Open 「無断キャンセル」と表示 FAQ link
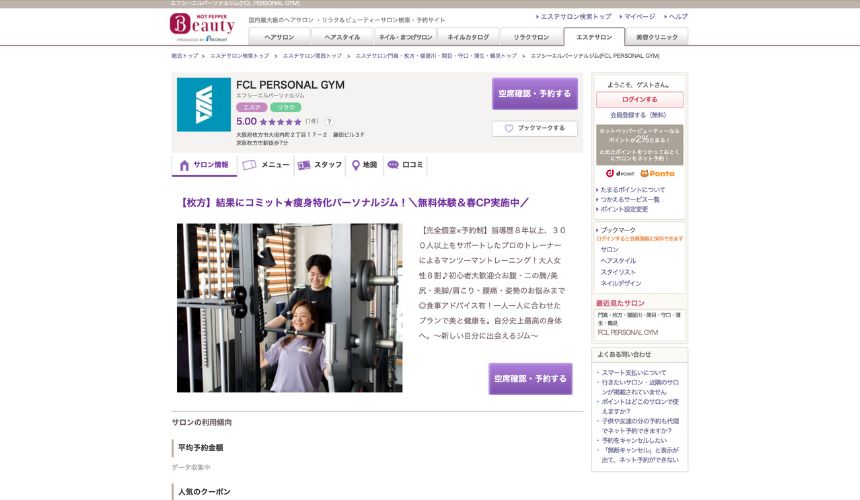This screenshot has width=860, height=500. pyautogui.click(x=640, y=455)
